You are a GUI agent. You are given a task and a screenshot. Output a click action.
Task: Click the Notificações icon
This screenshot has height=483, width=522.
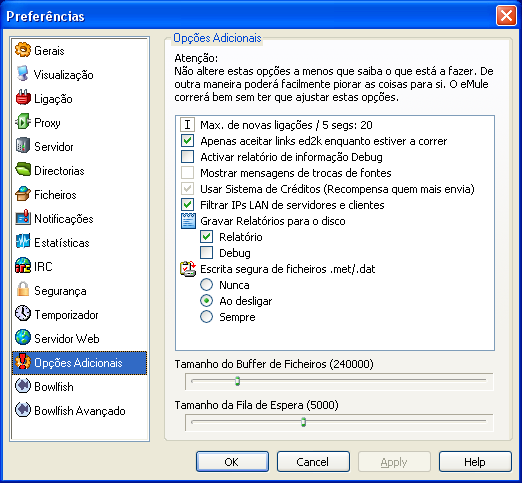click(23, 218)
